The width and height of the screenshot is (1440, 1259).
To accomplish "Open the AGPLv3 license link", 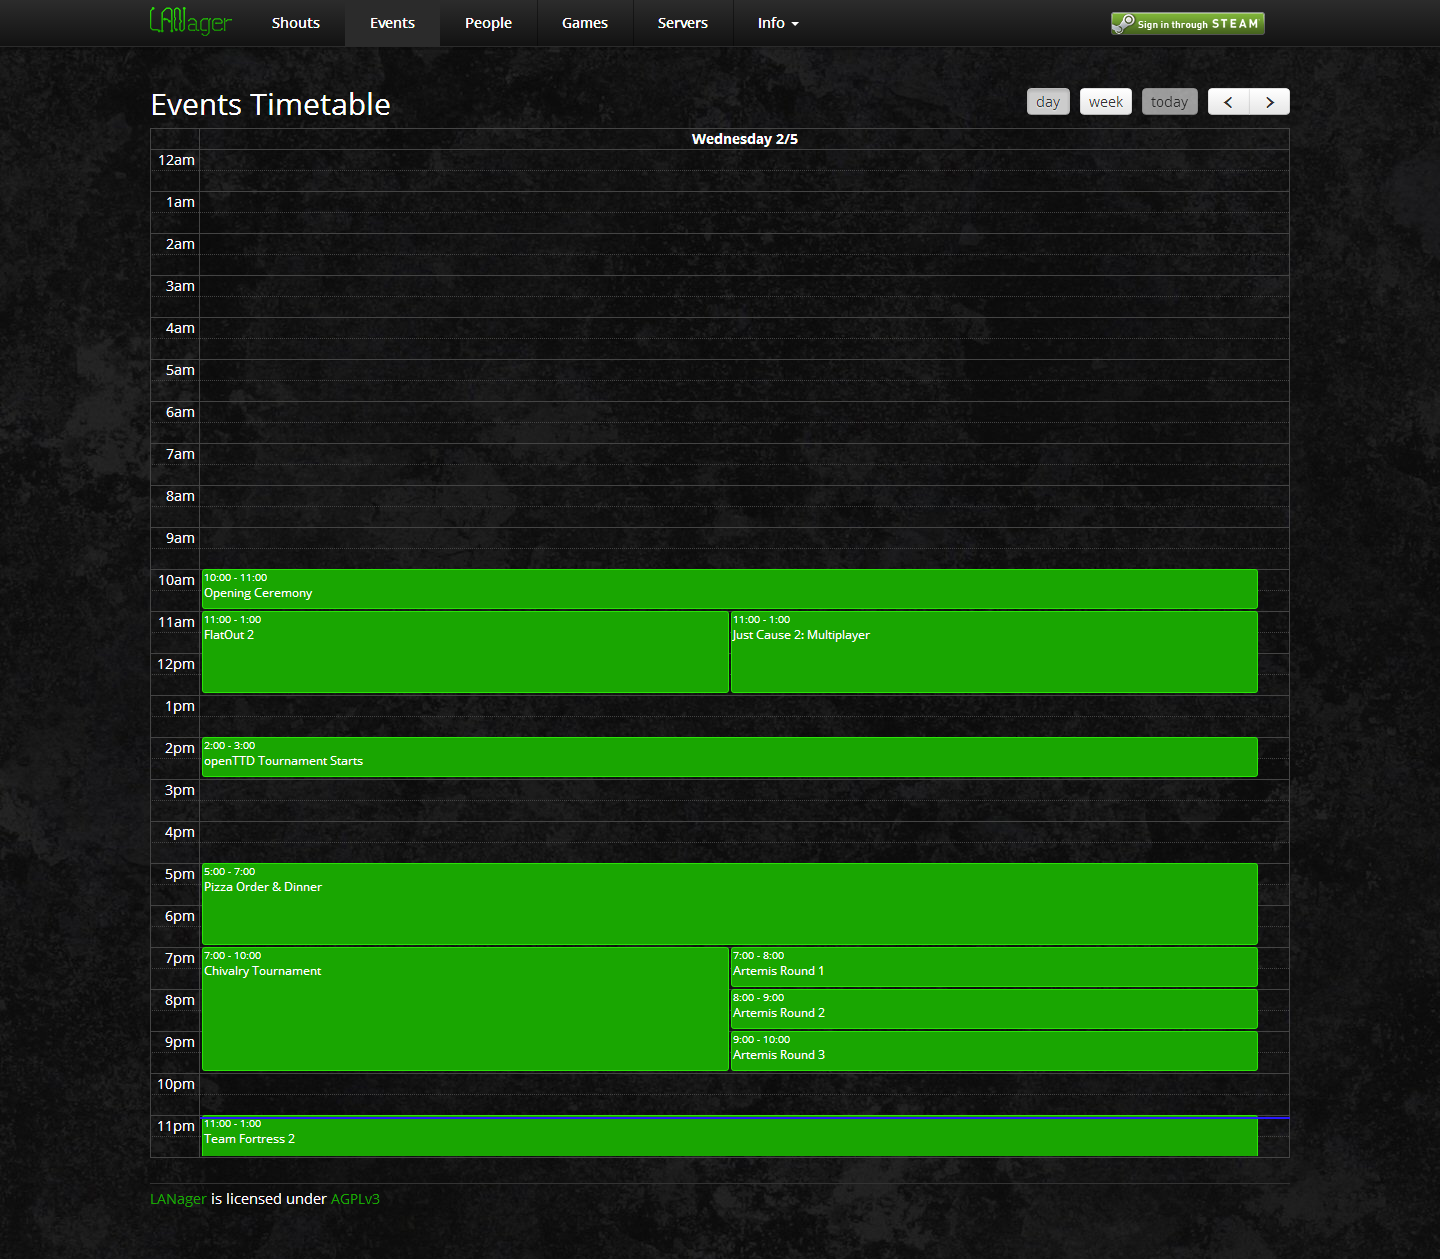I will [355, 1199].
